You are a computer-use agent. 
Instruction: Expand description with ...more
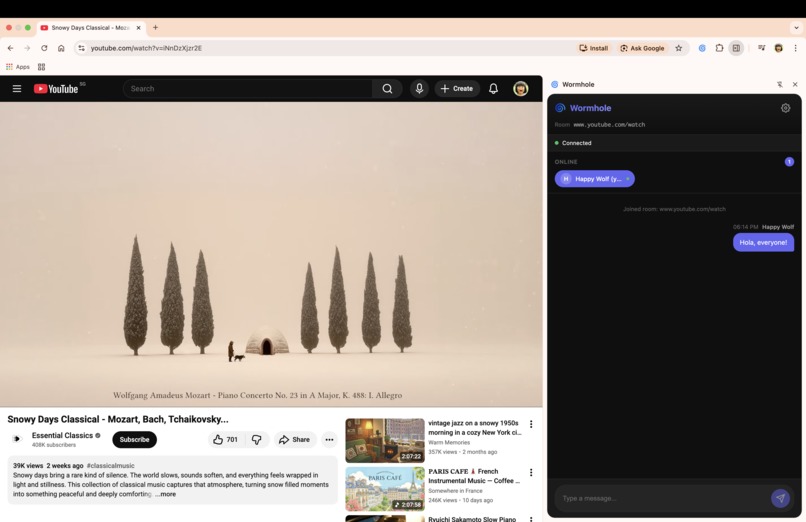coord(166,494)
